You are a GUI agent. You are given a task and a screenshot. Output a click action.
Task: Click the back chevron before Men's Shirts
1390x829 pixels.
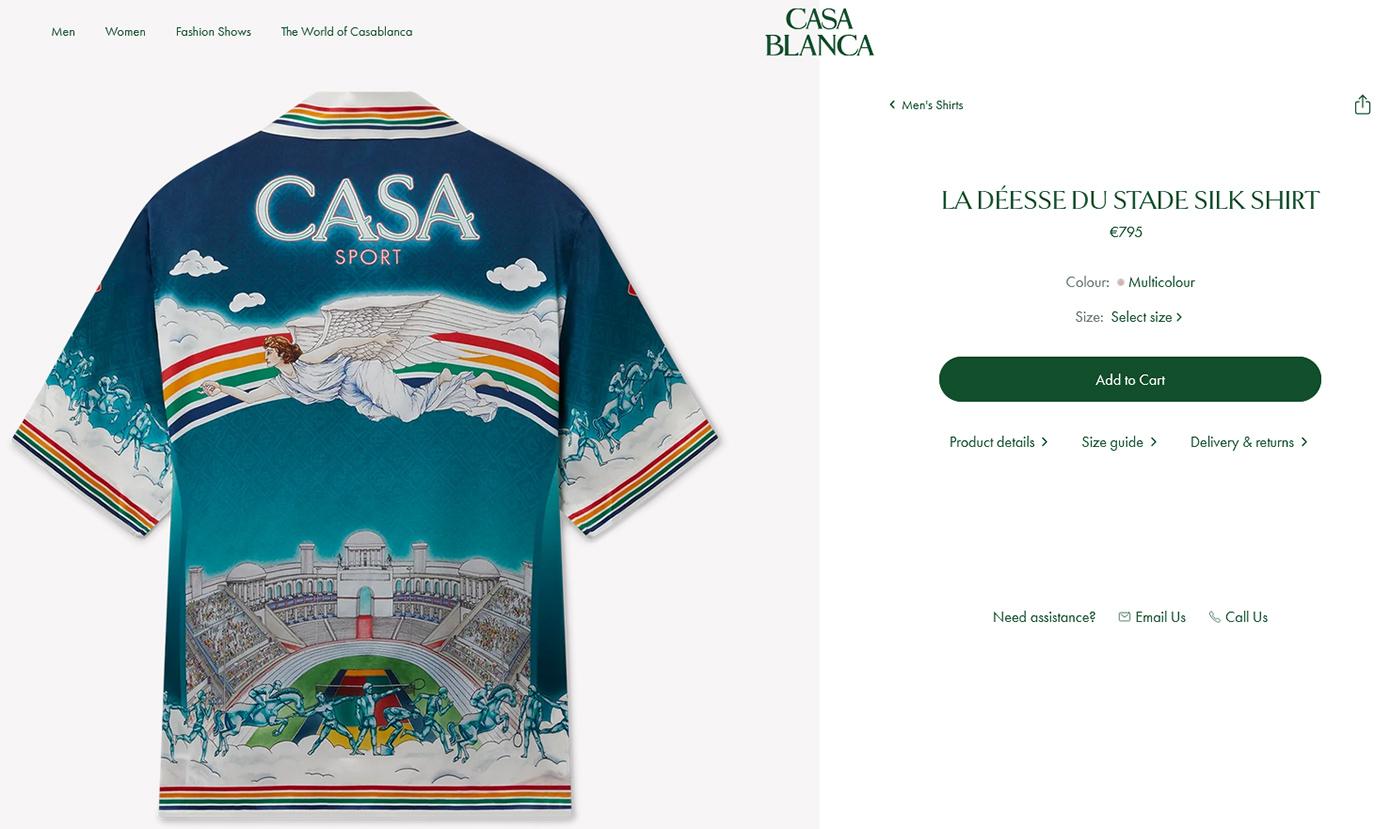892,104
